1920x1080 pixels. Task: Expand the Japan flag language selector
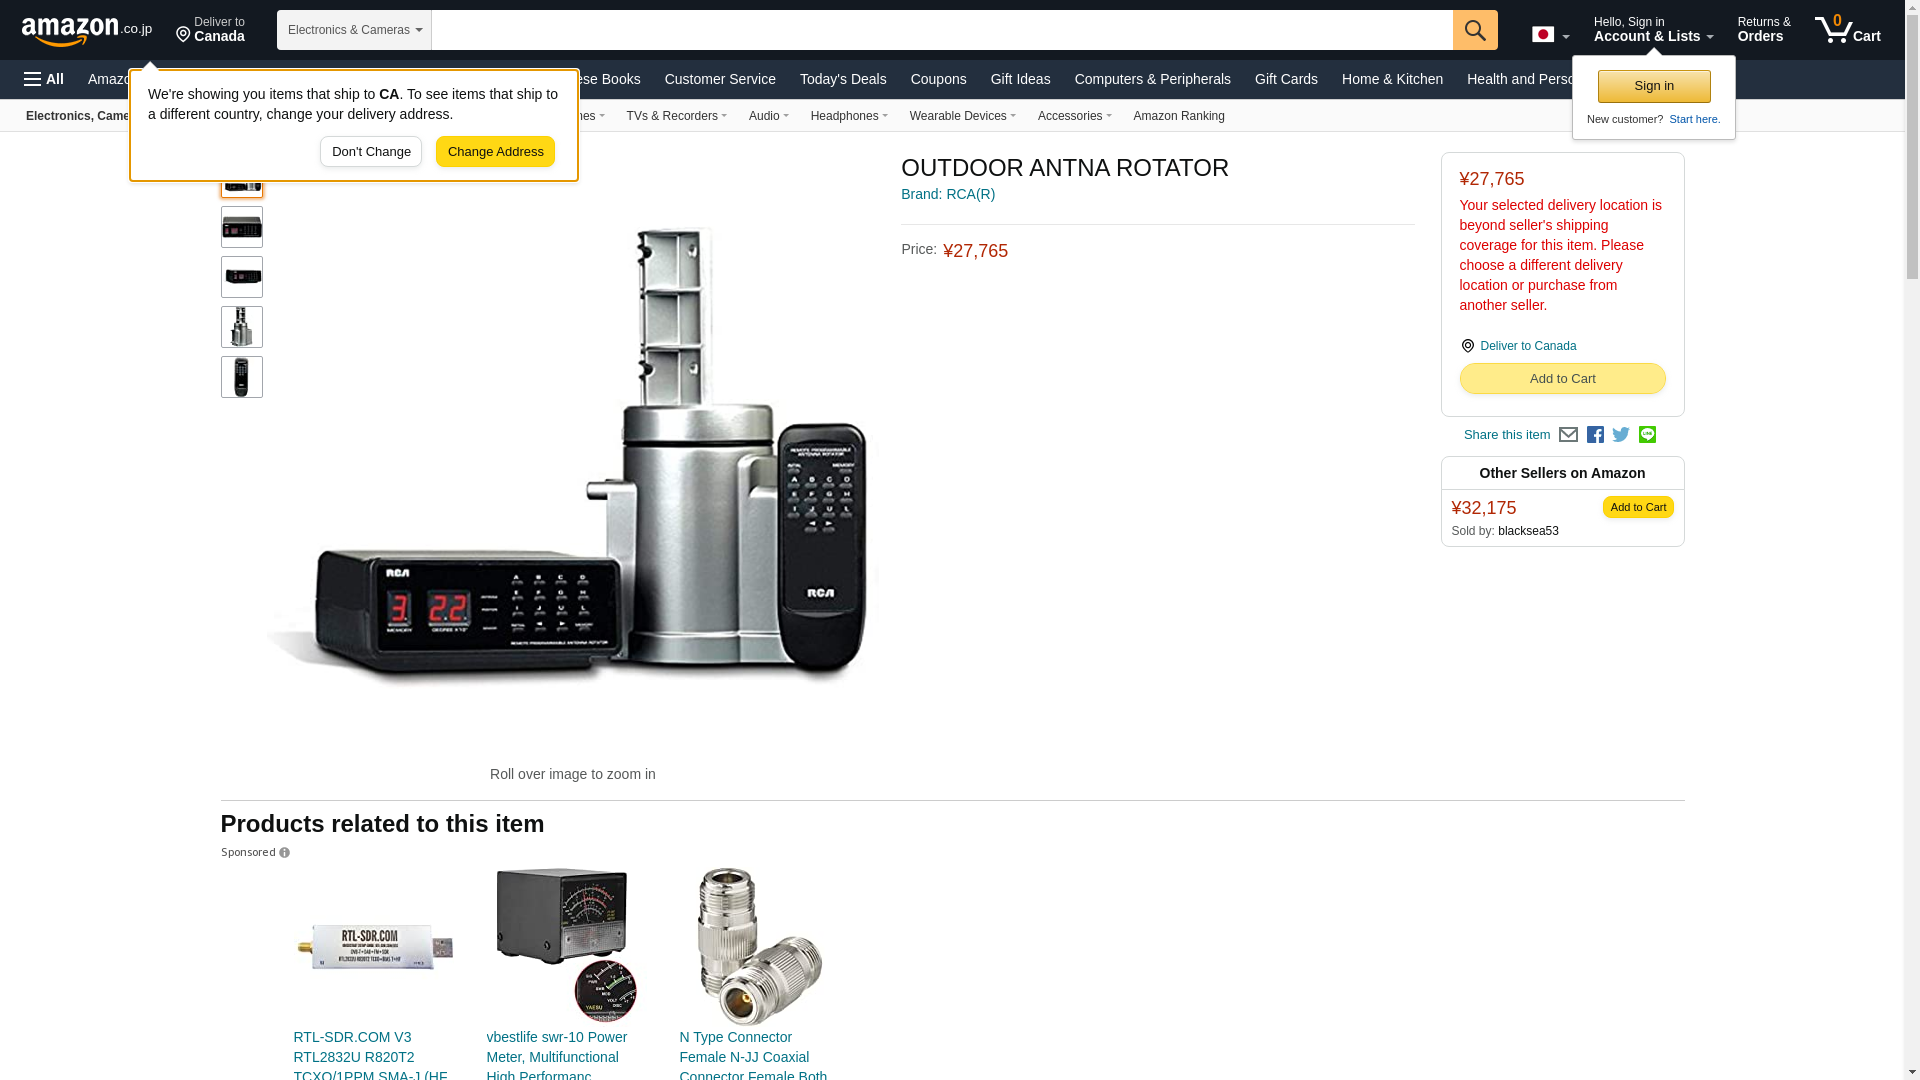point(1550,35)
